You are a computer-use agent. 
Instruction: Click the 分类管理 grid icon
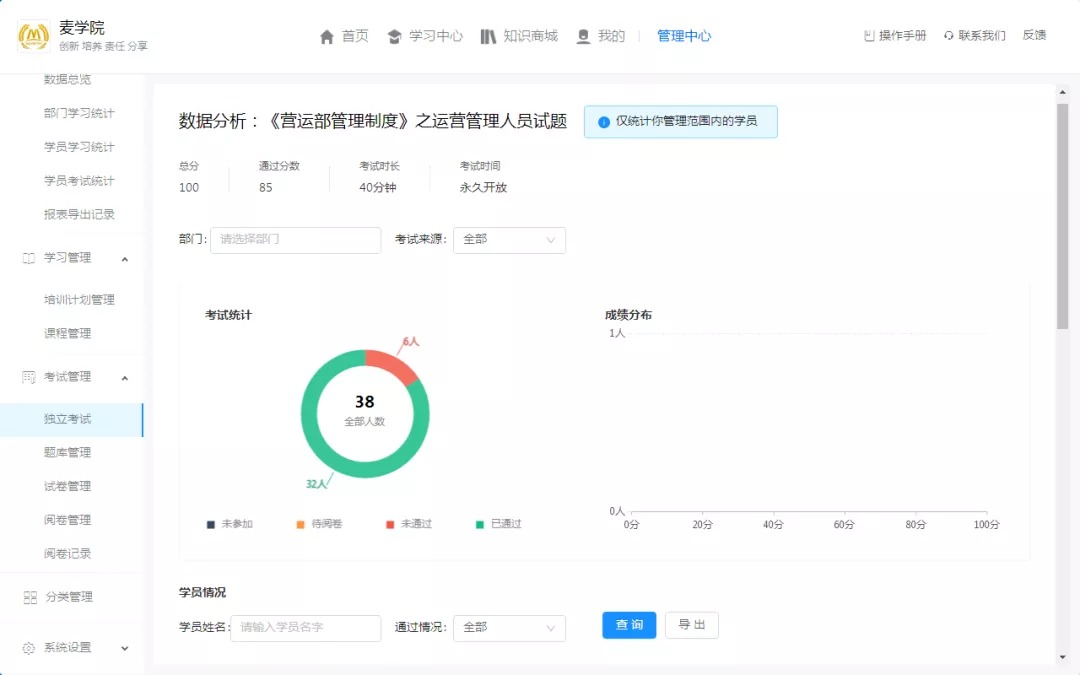point(30,597)
